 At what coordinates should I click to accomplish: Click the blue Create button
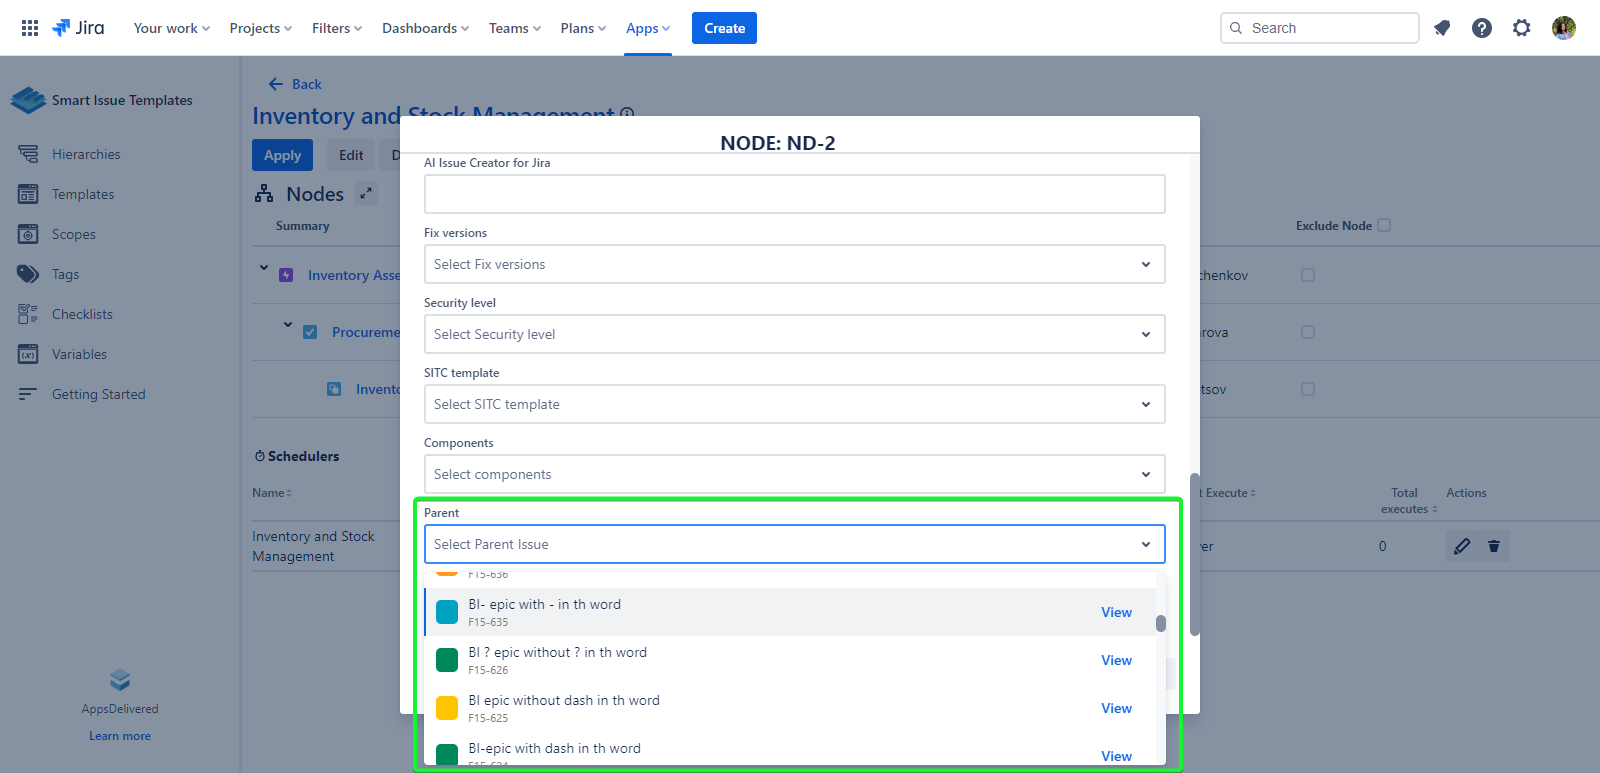click(x=724, y=28)
